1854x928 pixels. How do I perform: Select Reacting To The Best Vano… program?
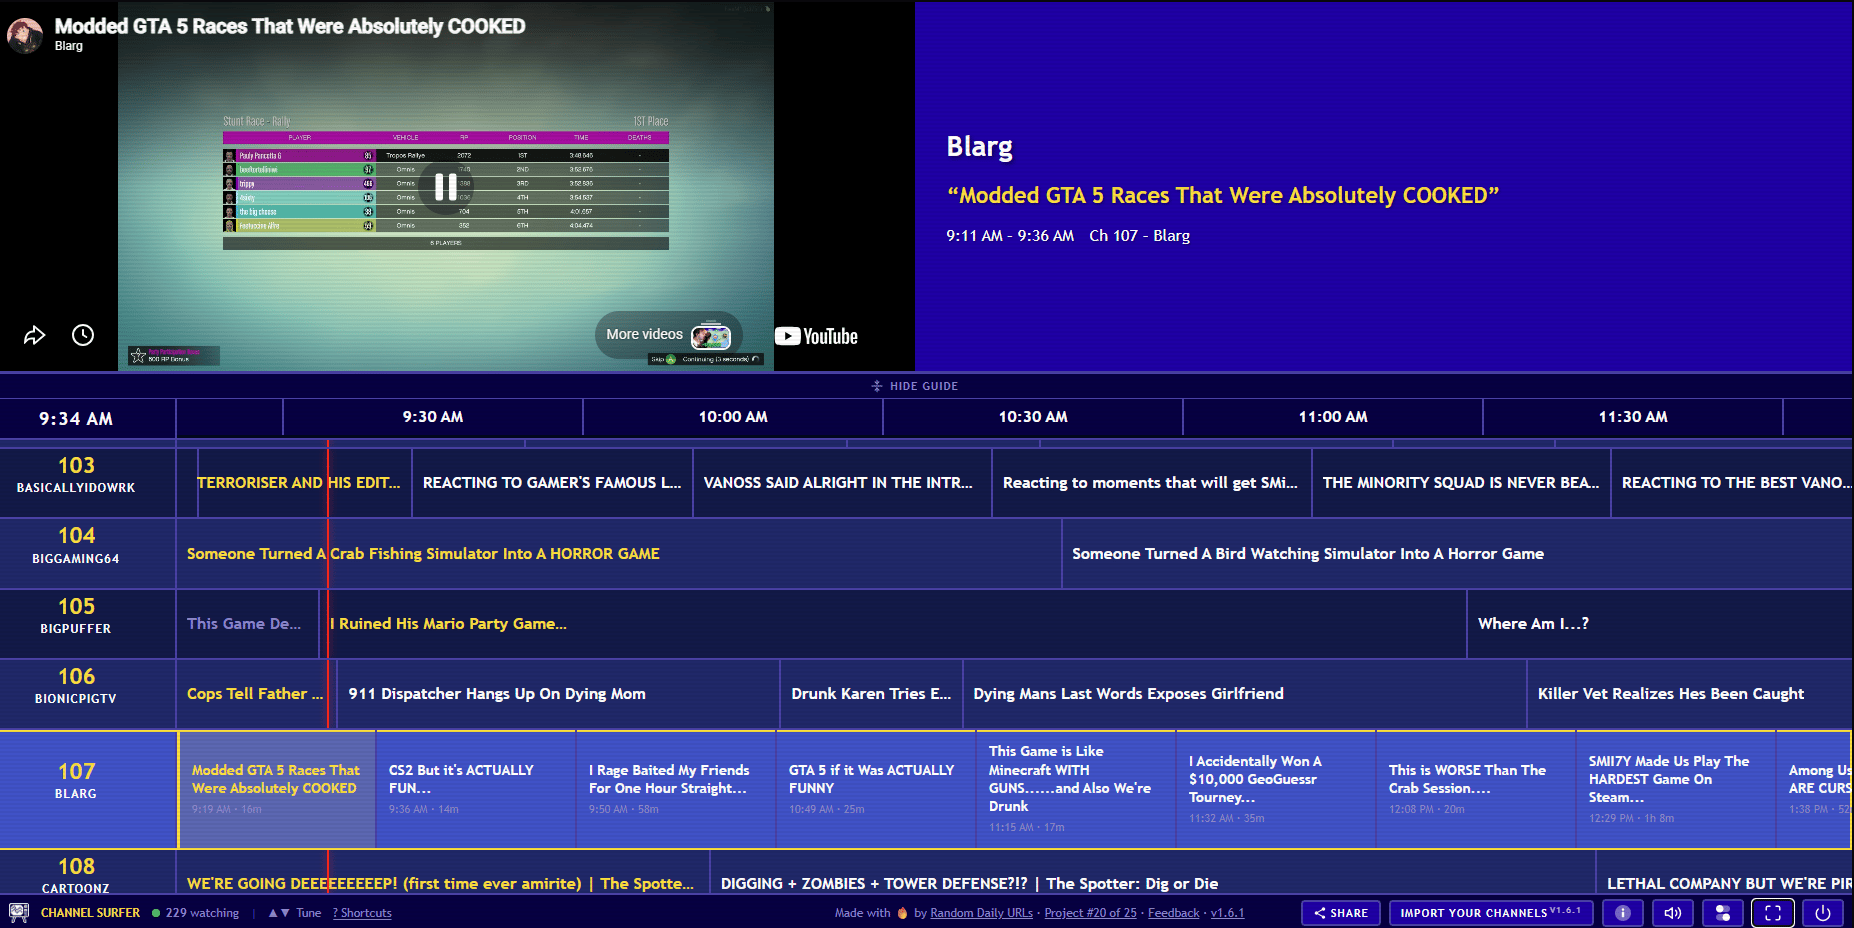tap(1732, 482)
